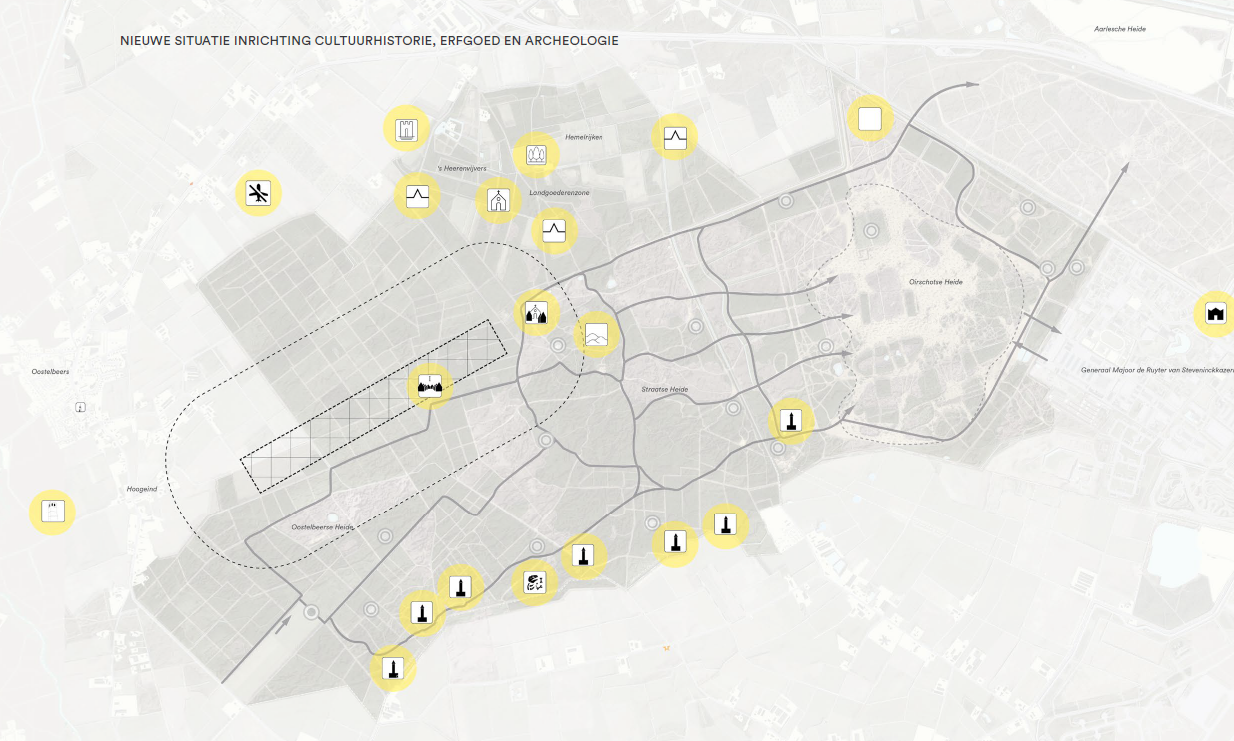
Task: Select the fort icon near the Kazerne label
Action: (x=1216, y=314)
